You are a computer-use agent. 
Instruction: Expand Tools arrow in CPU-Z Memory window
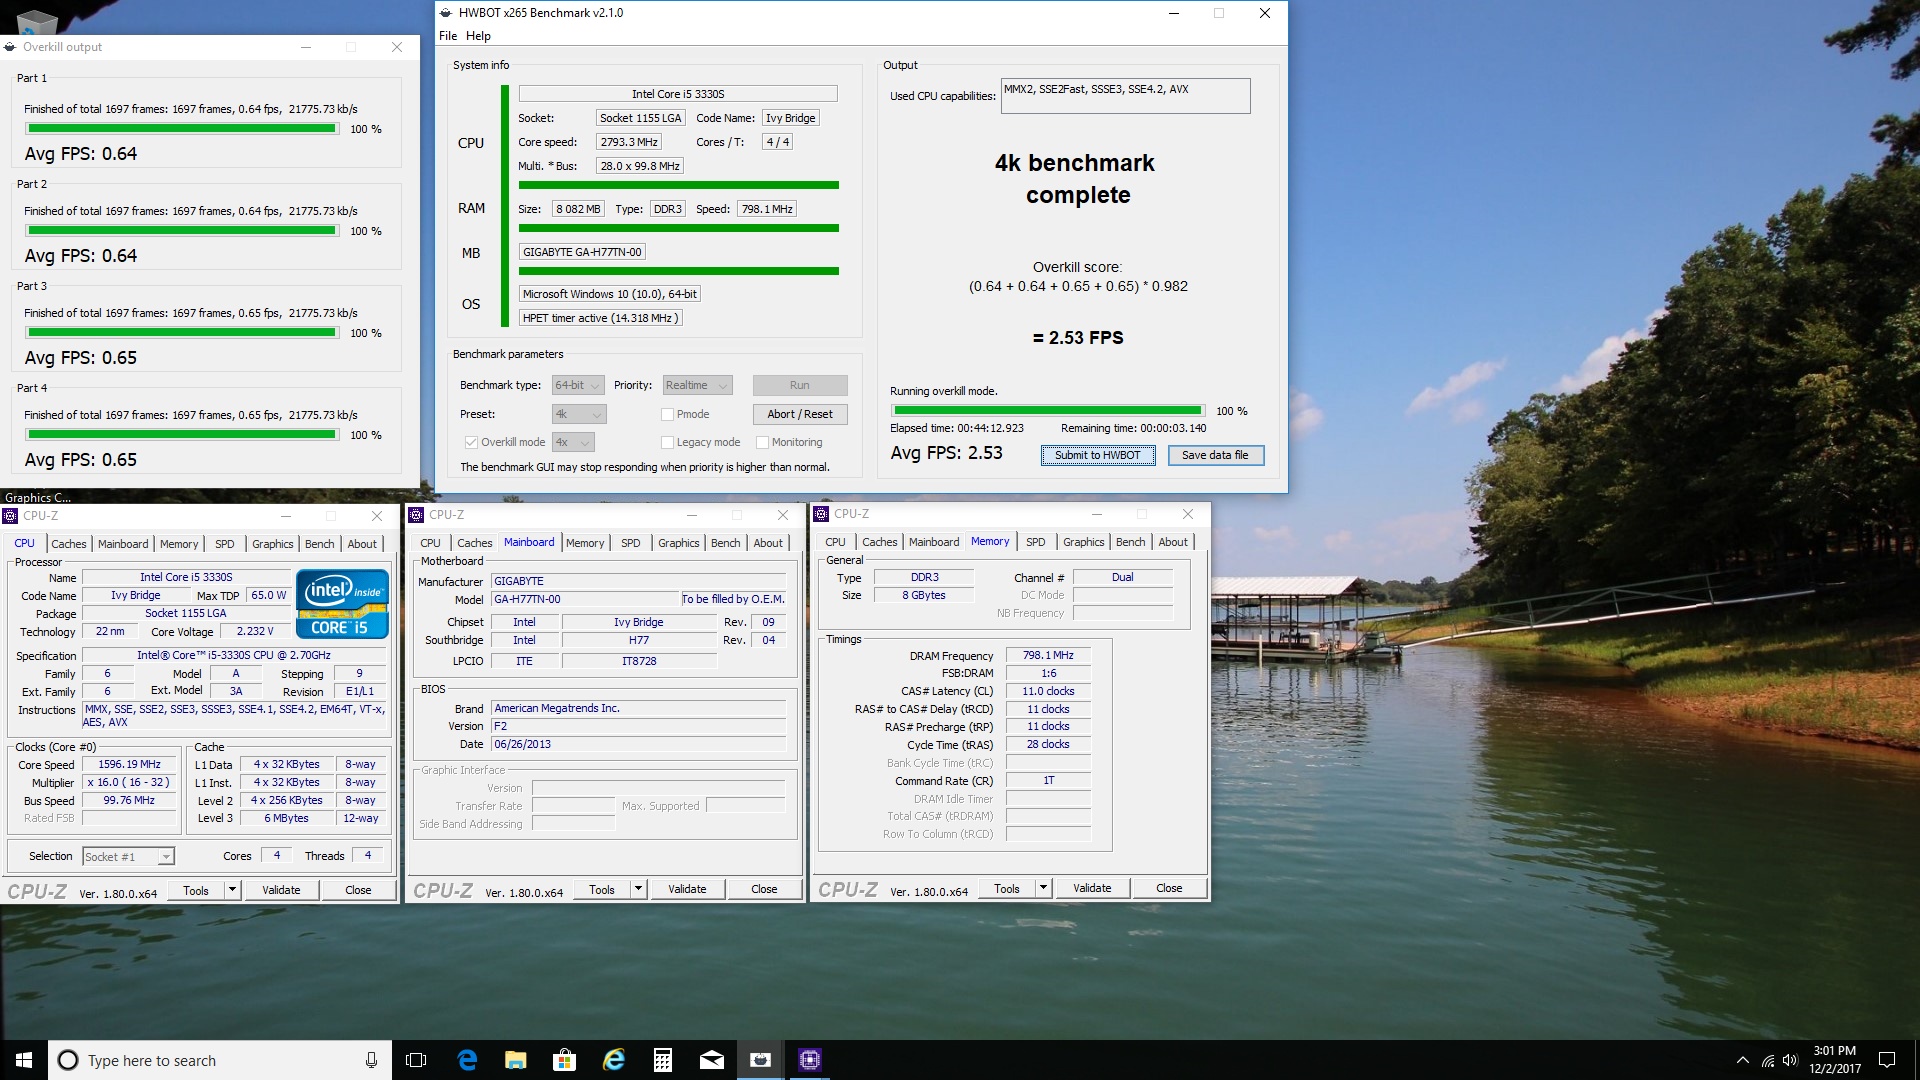pyautogui.click(x=1043, y=888)
